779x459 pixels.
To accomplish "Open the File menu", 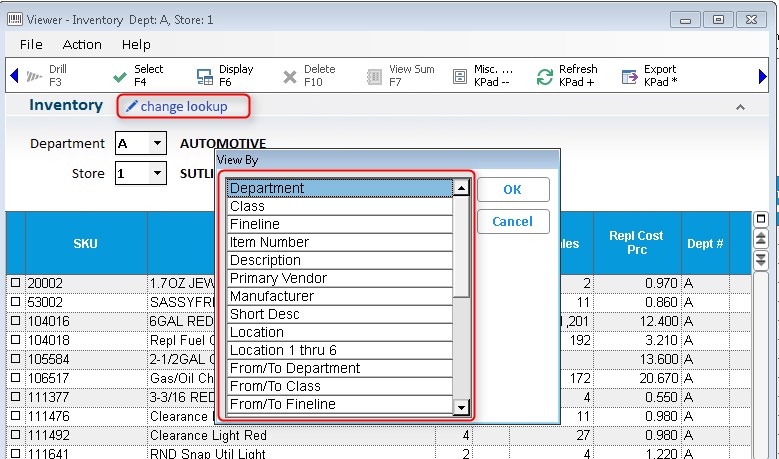I will click(31, 44).
